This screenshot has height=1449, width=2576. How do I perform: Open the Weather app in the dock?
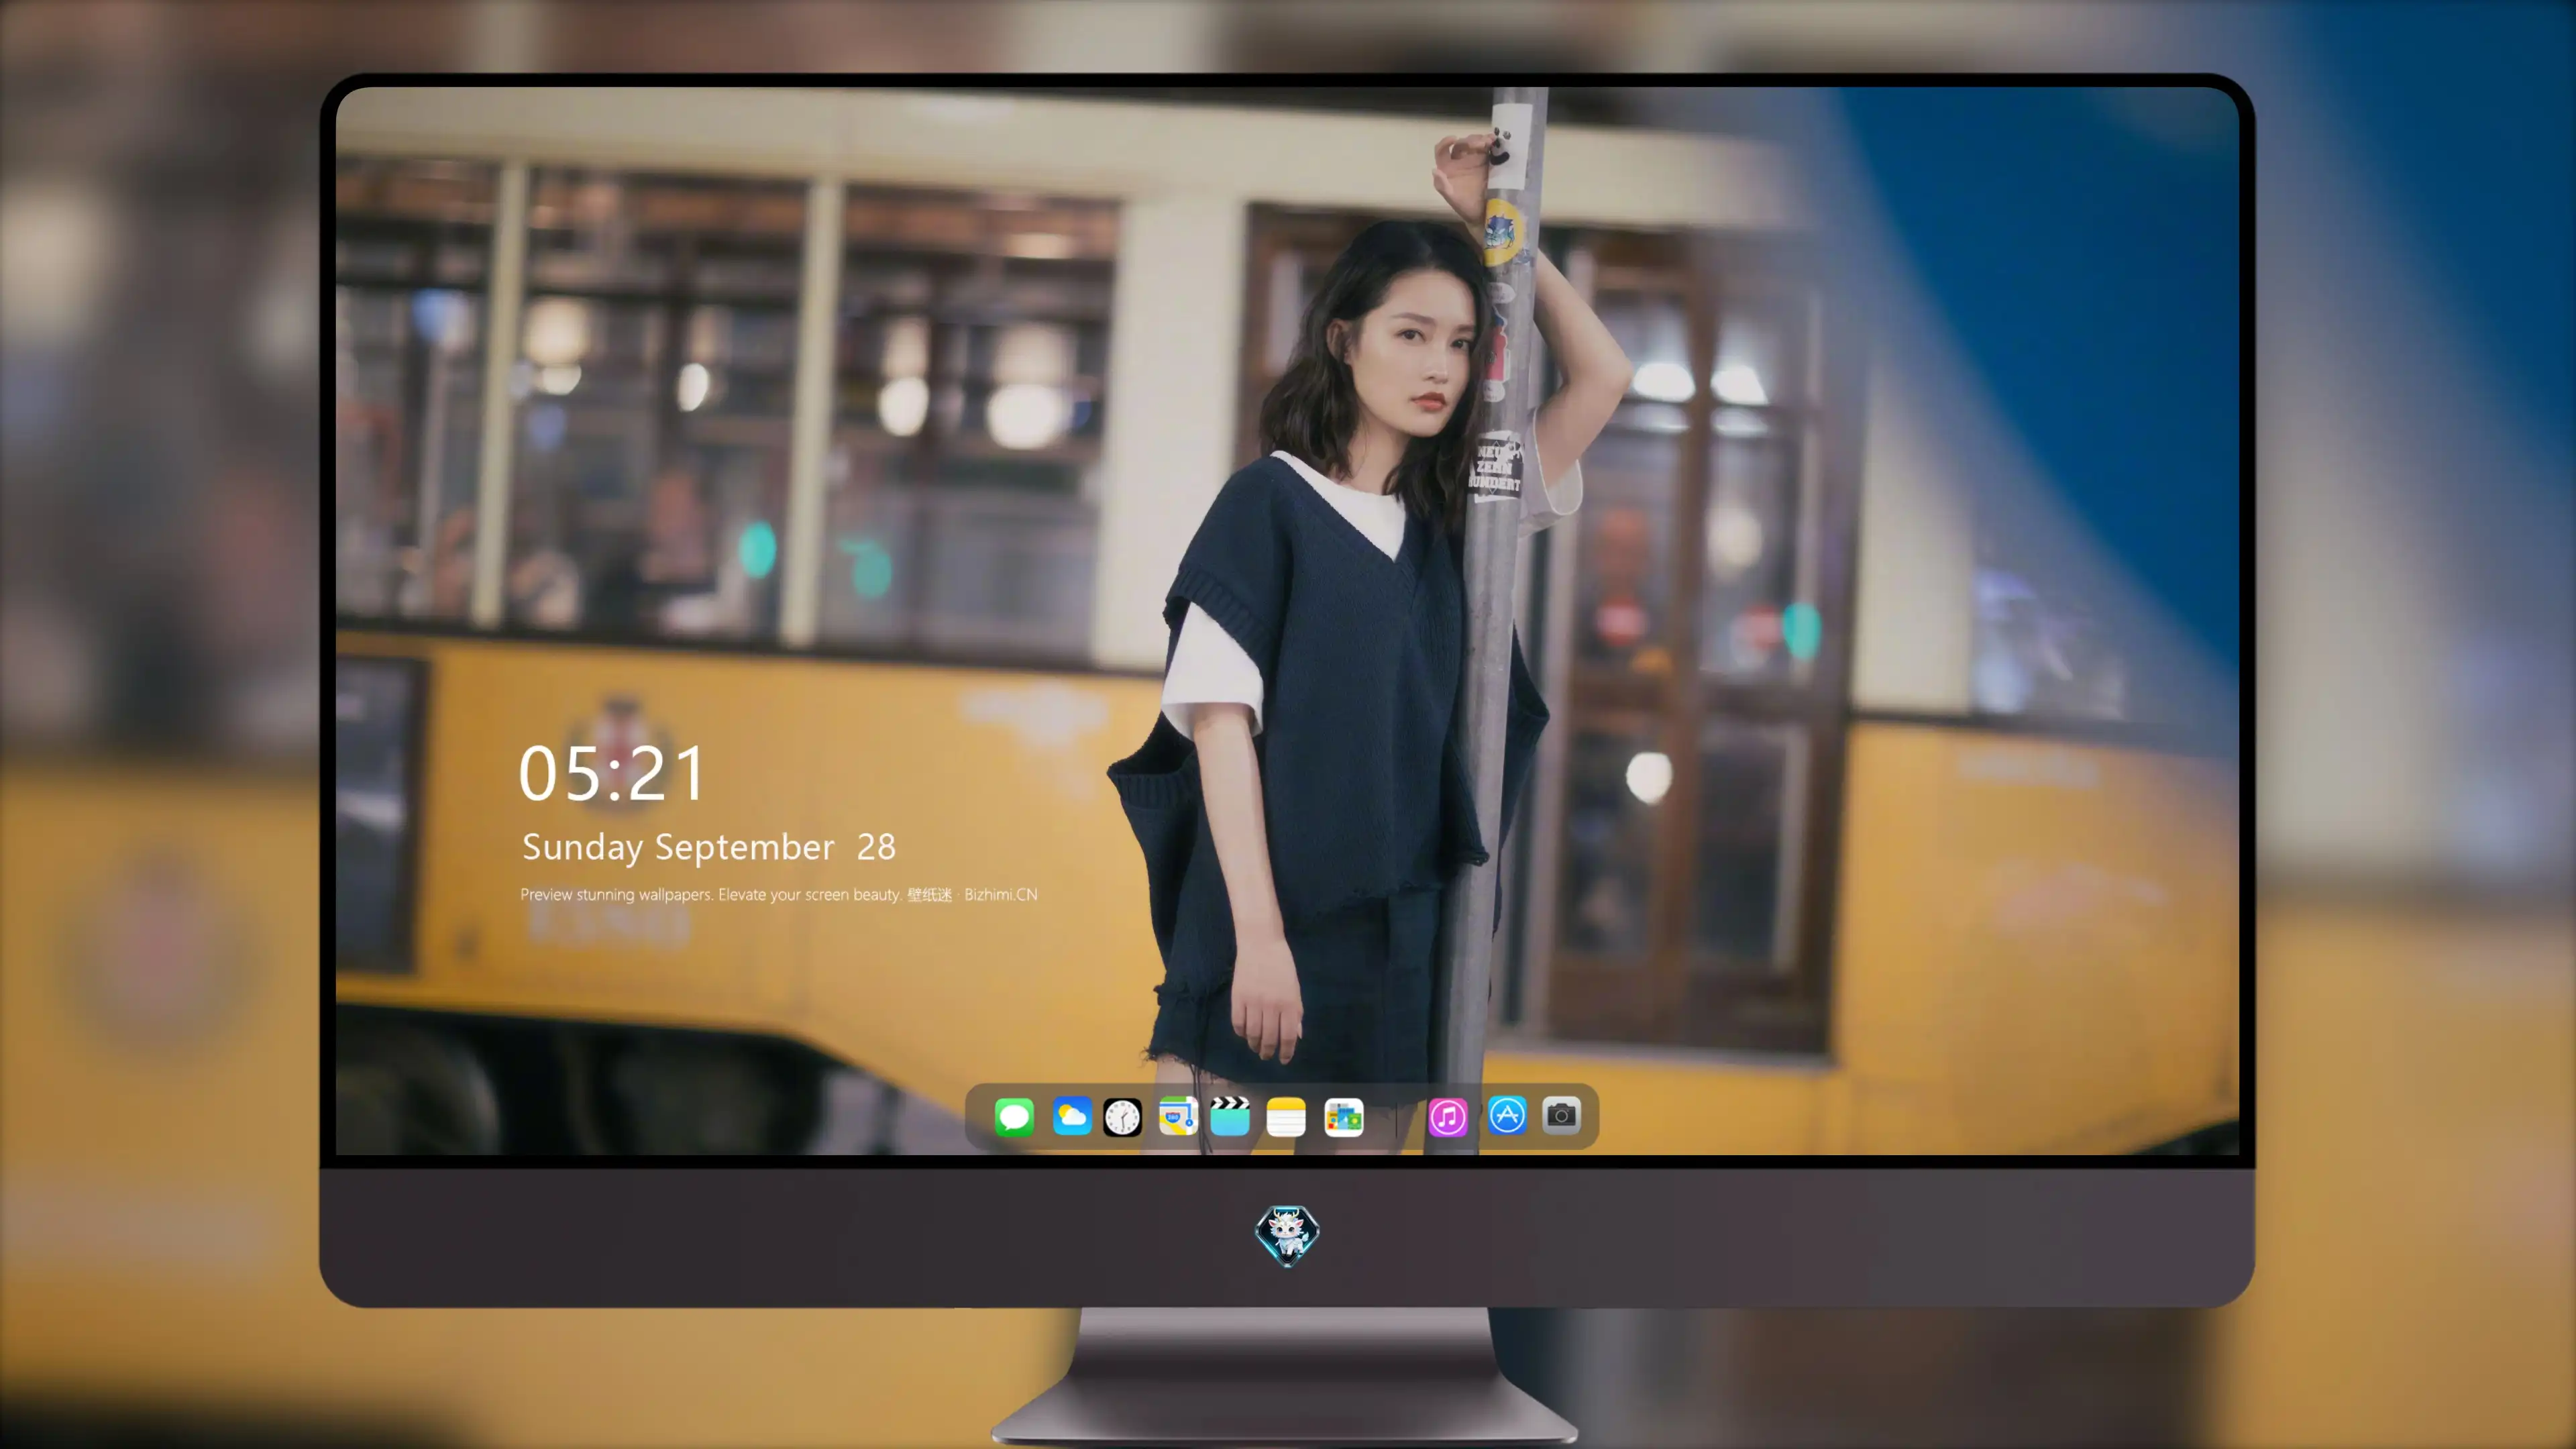[1072, 1116]
